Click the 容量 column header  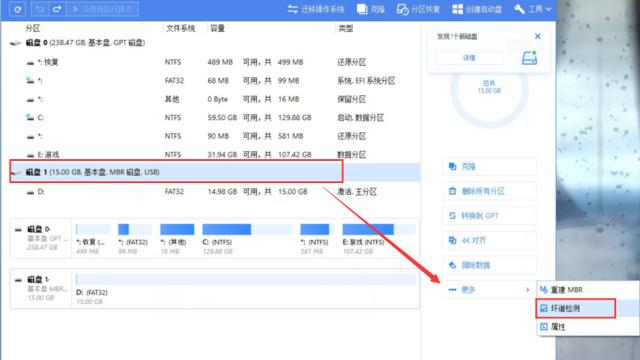coord(218,28)
